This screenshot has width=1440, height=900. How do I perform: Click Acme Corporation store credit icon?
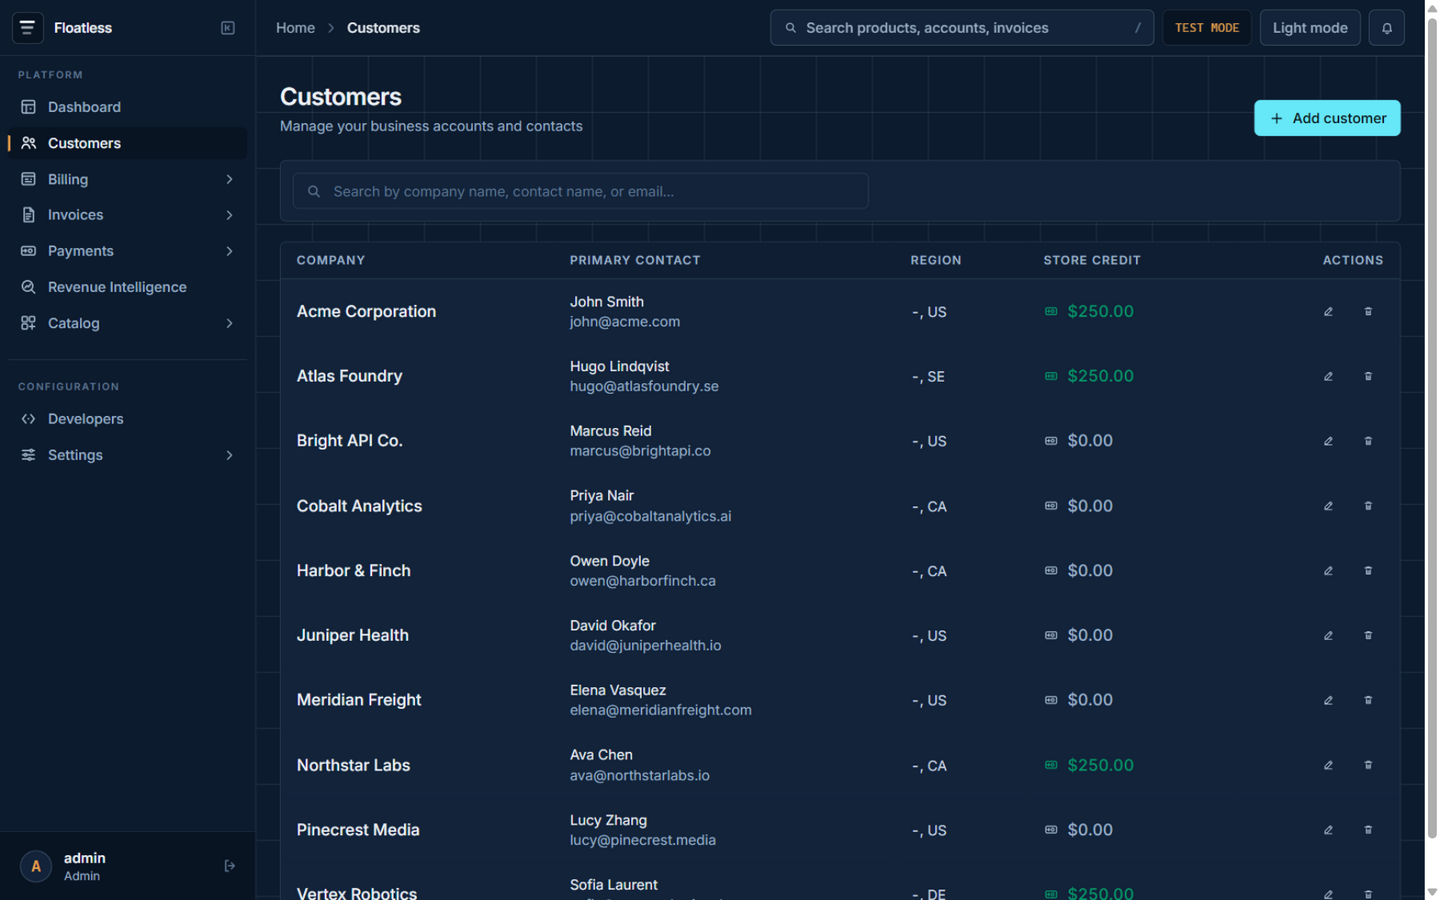pos(1051,312)
